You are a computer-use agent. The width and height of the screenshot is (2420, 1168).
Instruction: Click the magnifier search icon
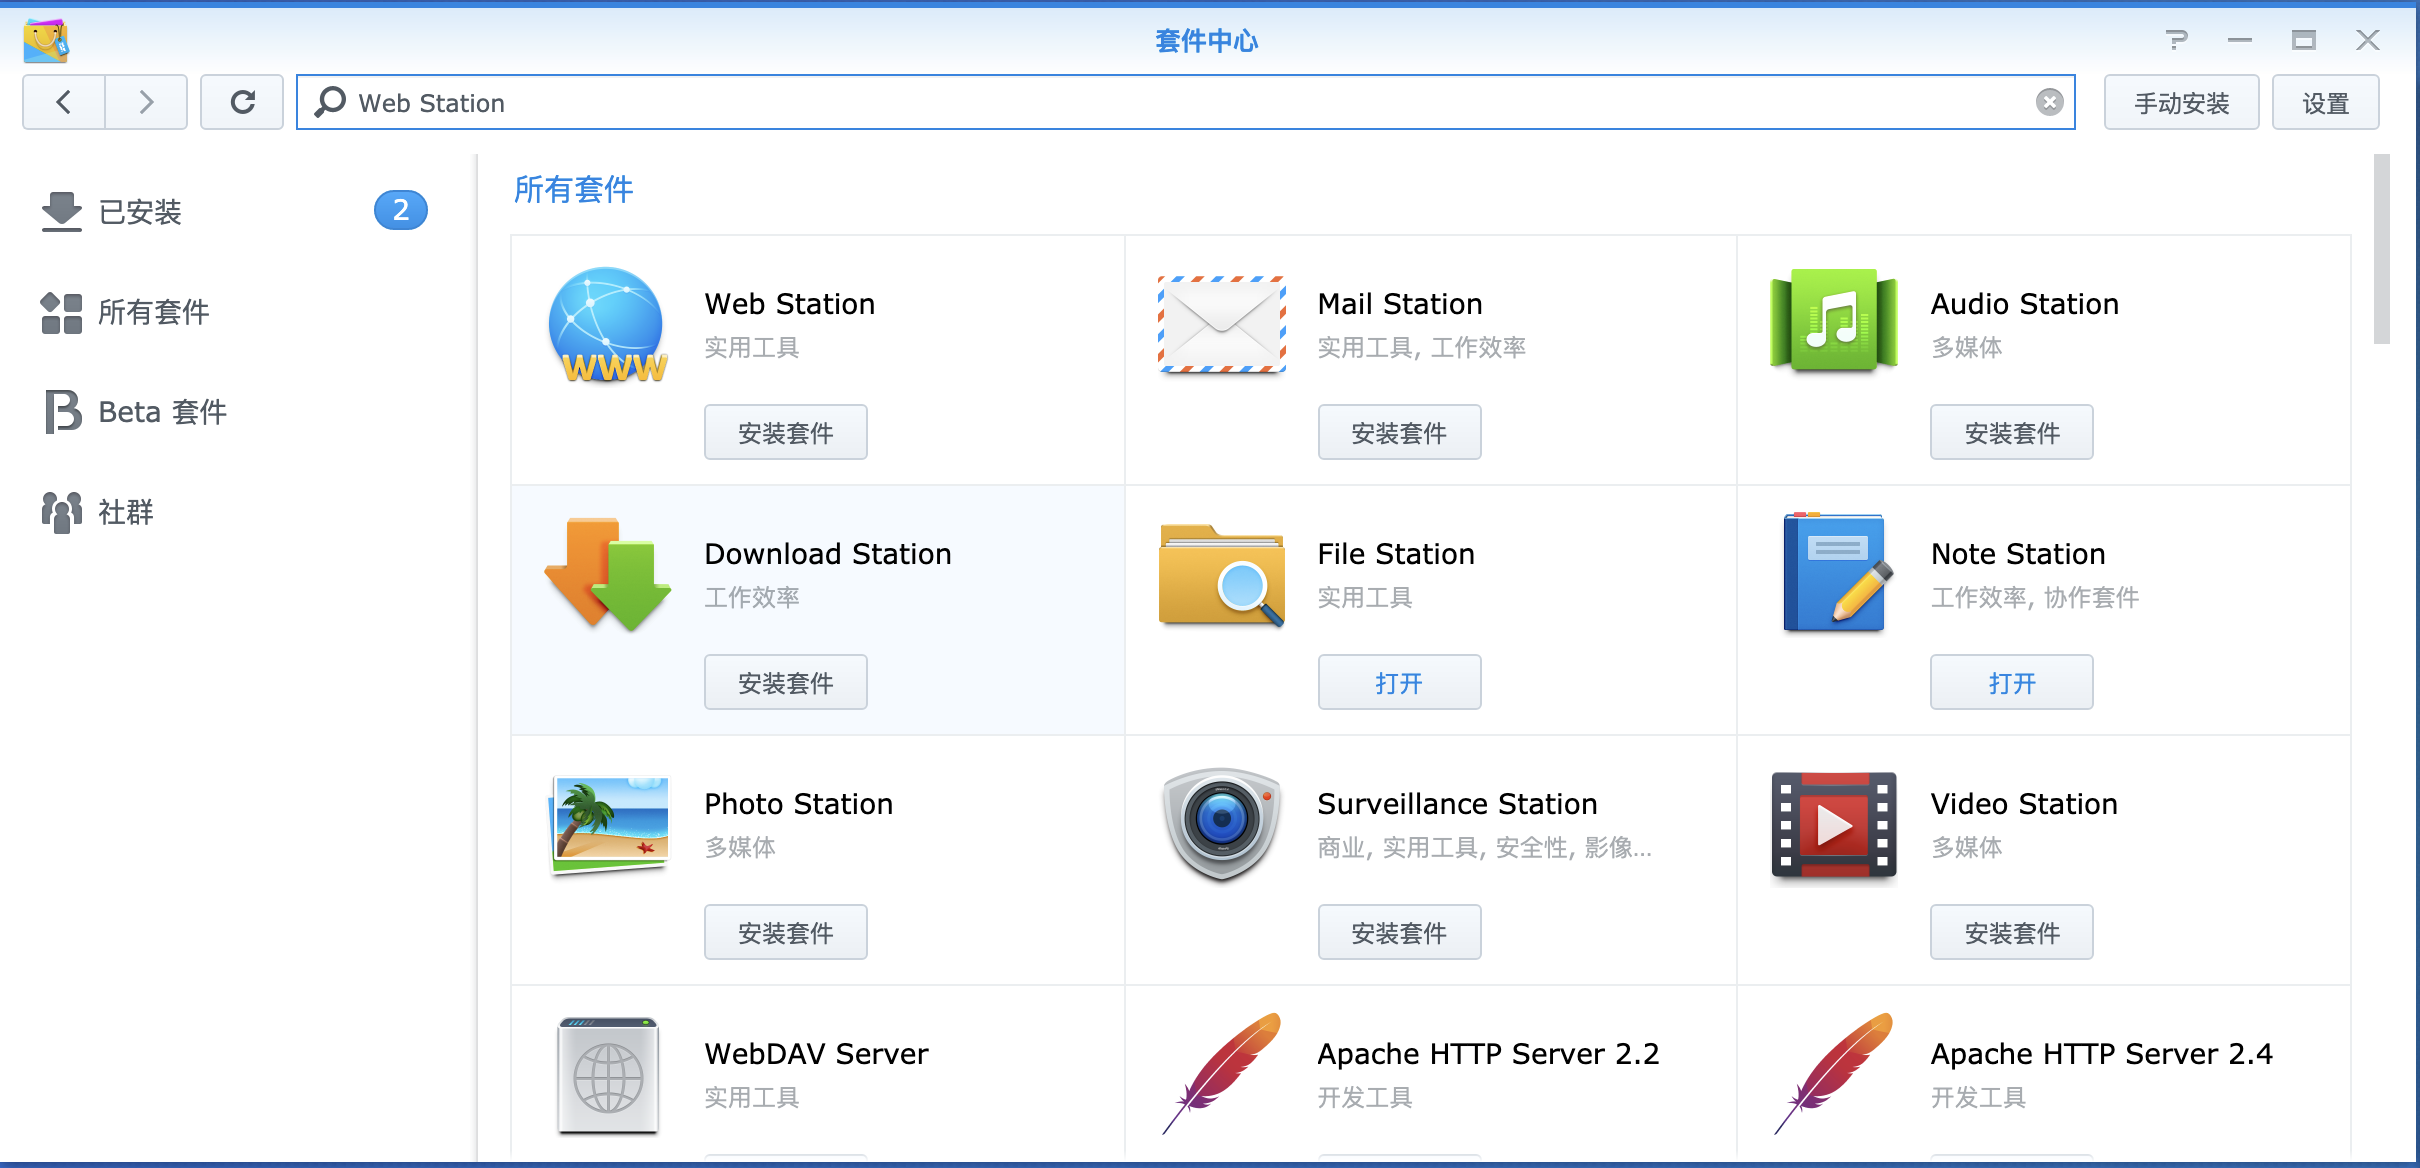point(330,102)
